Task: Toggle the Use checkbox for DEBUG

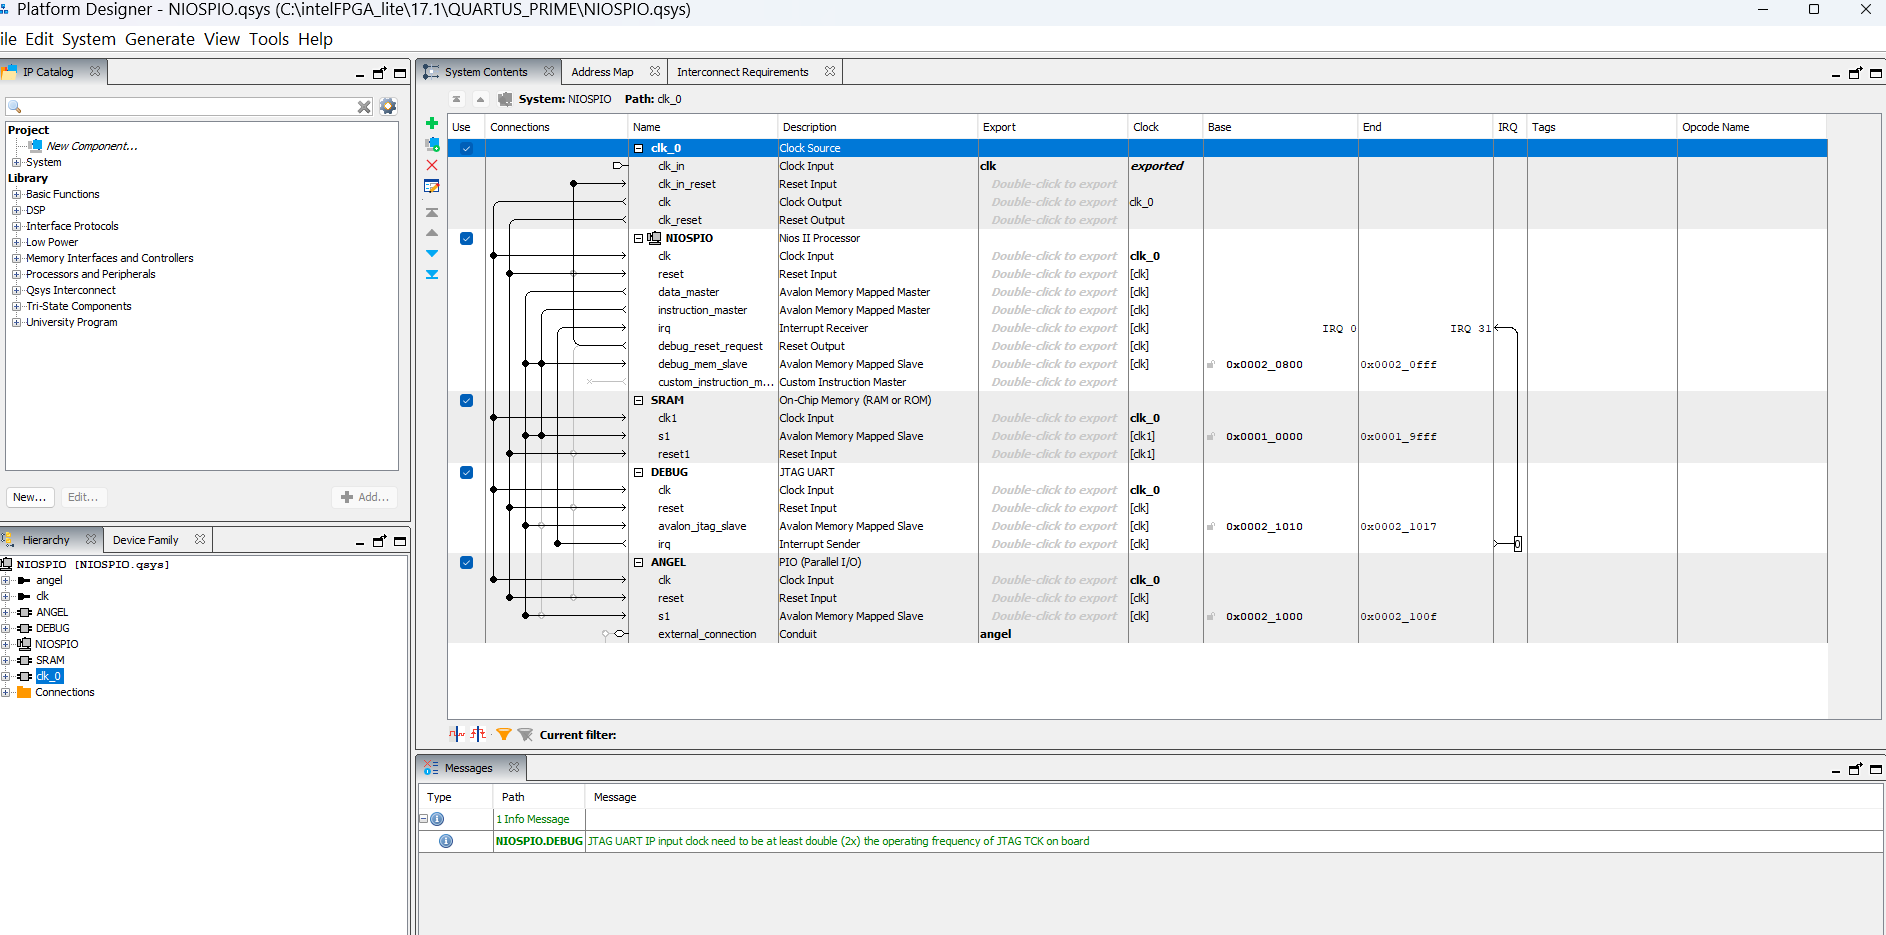Action: point(466,472)
